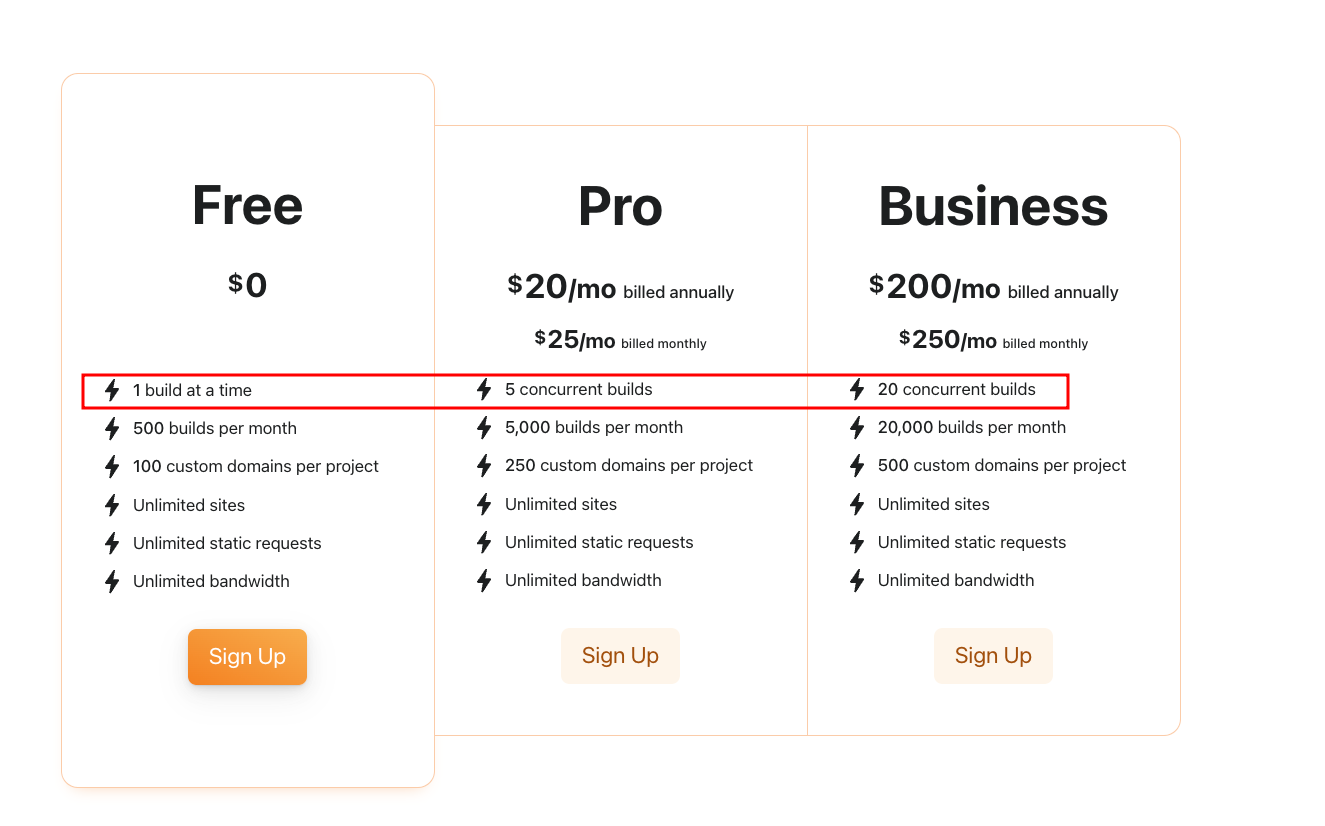Click lightning icon beside "1 build at a time"
Image resolution: width=1325 pixels, height=826 pixels.
coord(112,390)
